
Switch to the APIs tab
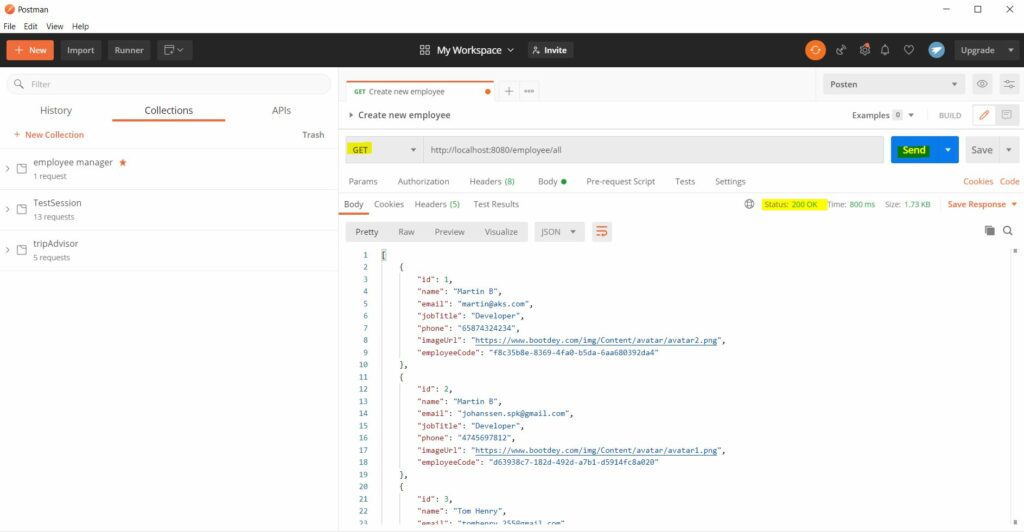coord(281,110)
